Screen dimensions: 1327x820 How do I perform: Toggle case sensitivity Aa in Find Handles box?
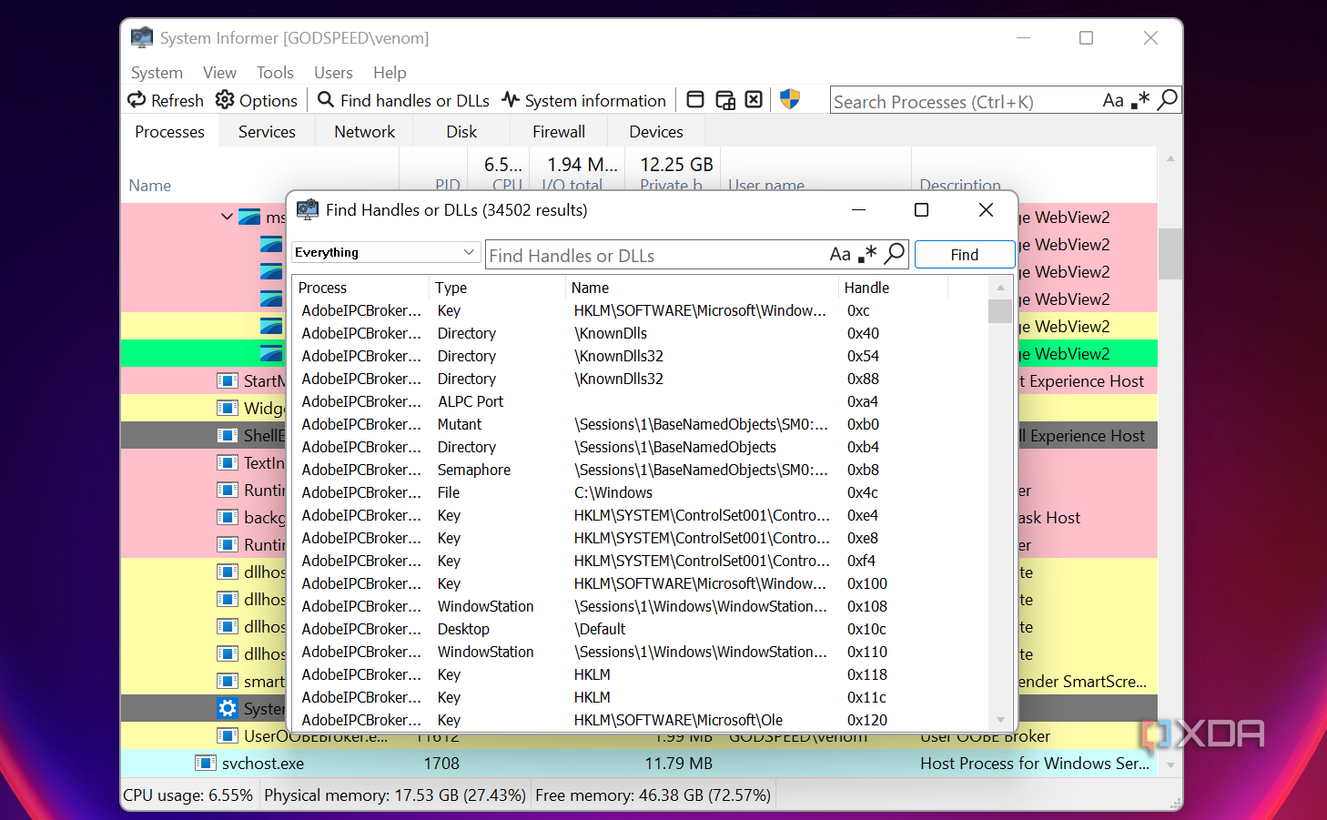[840, 254]
